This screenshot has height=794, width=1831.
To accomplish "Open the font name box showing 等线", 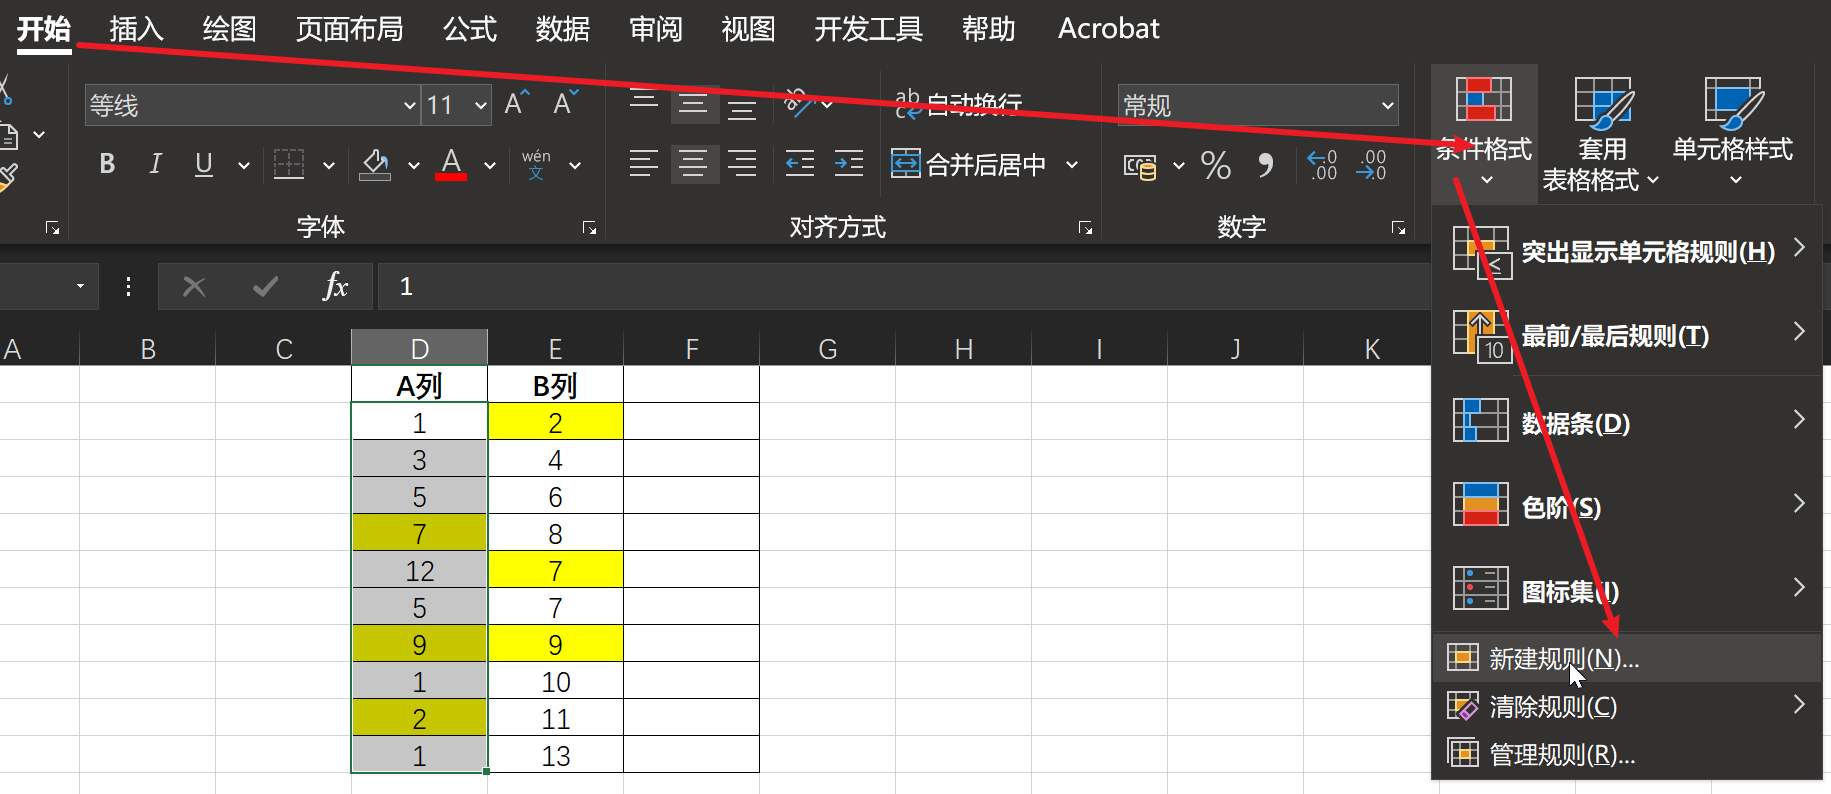I will [x=252, y=105].
